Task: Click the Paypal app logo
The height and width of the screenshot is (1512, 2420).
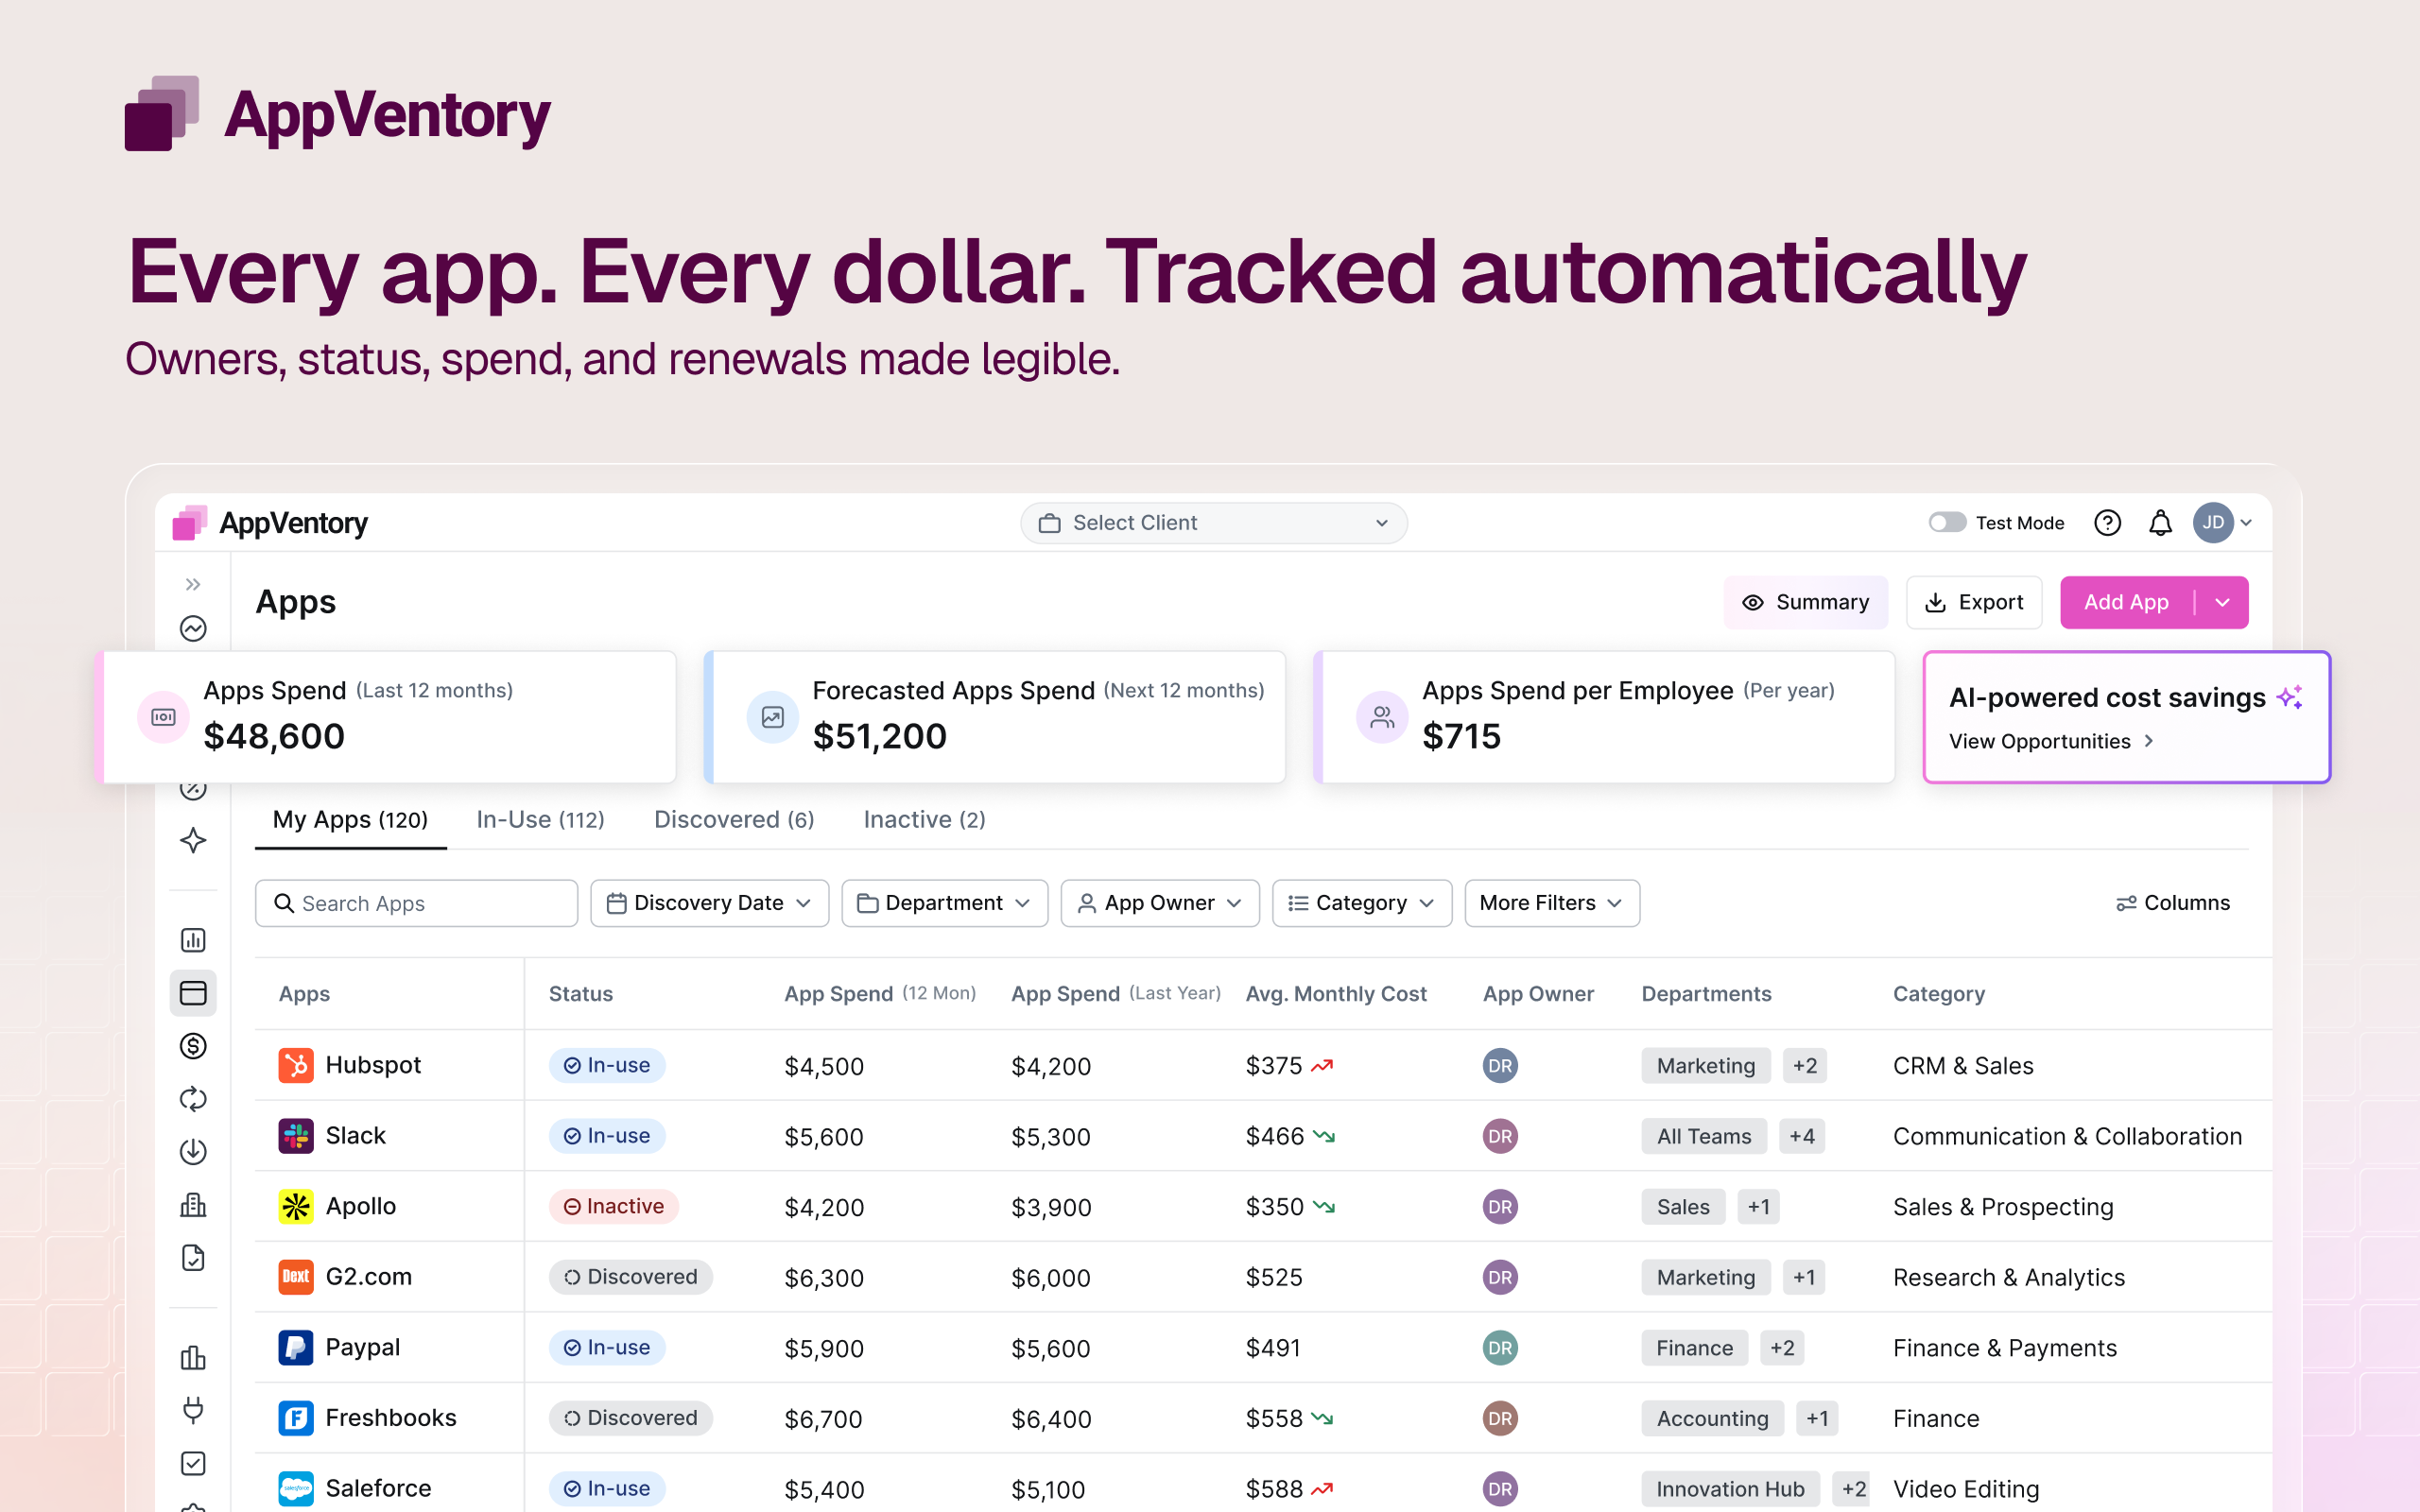Action: [x=295, y=1347]
